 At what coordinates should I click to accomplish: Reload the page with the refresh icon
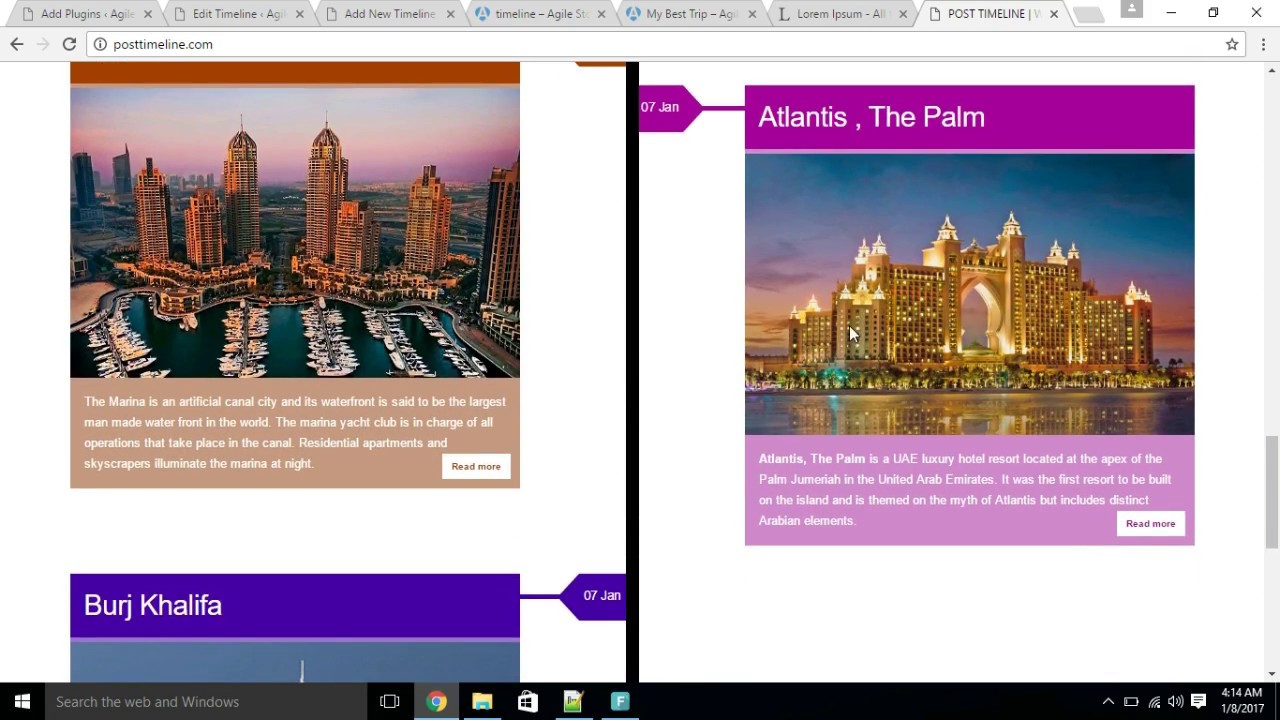69,44
